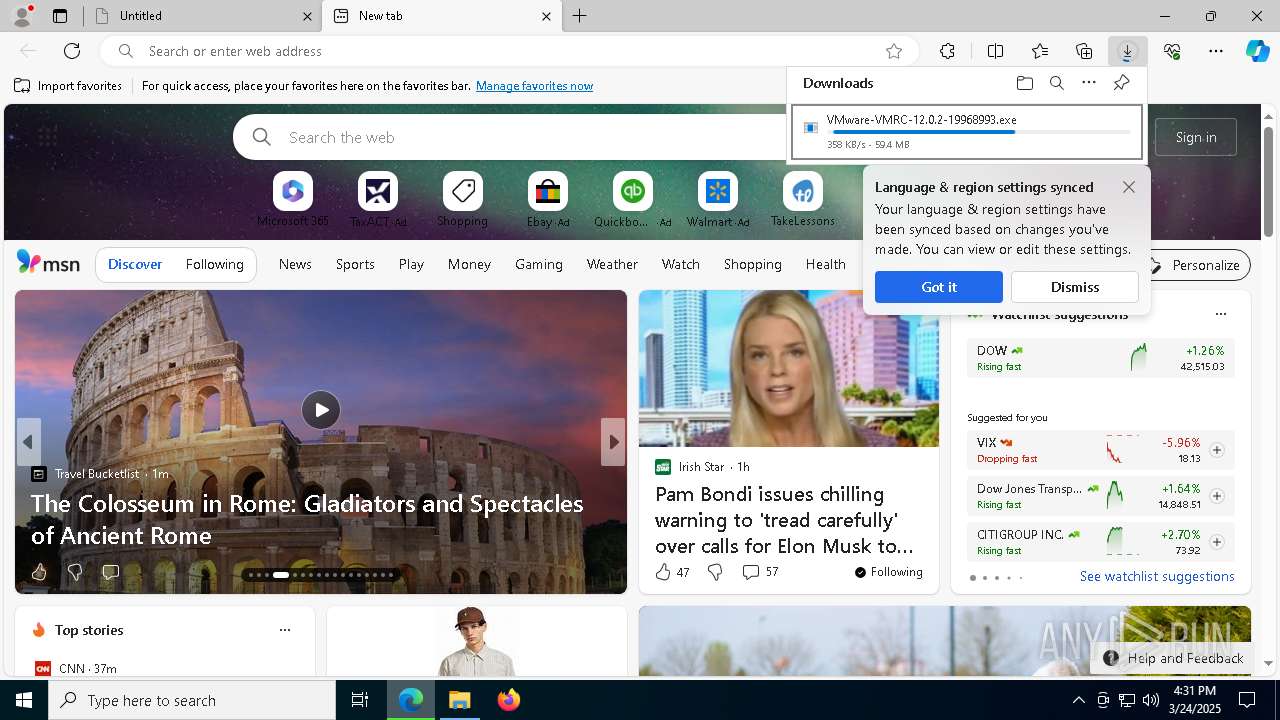The width and height of the screenshot is (1280, 720).
Task: Pin the Downloads panel
Action: point(1121,83)
